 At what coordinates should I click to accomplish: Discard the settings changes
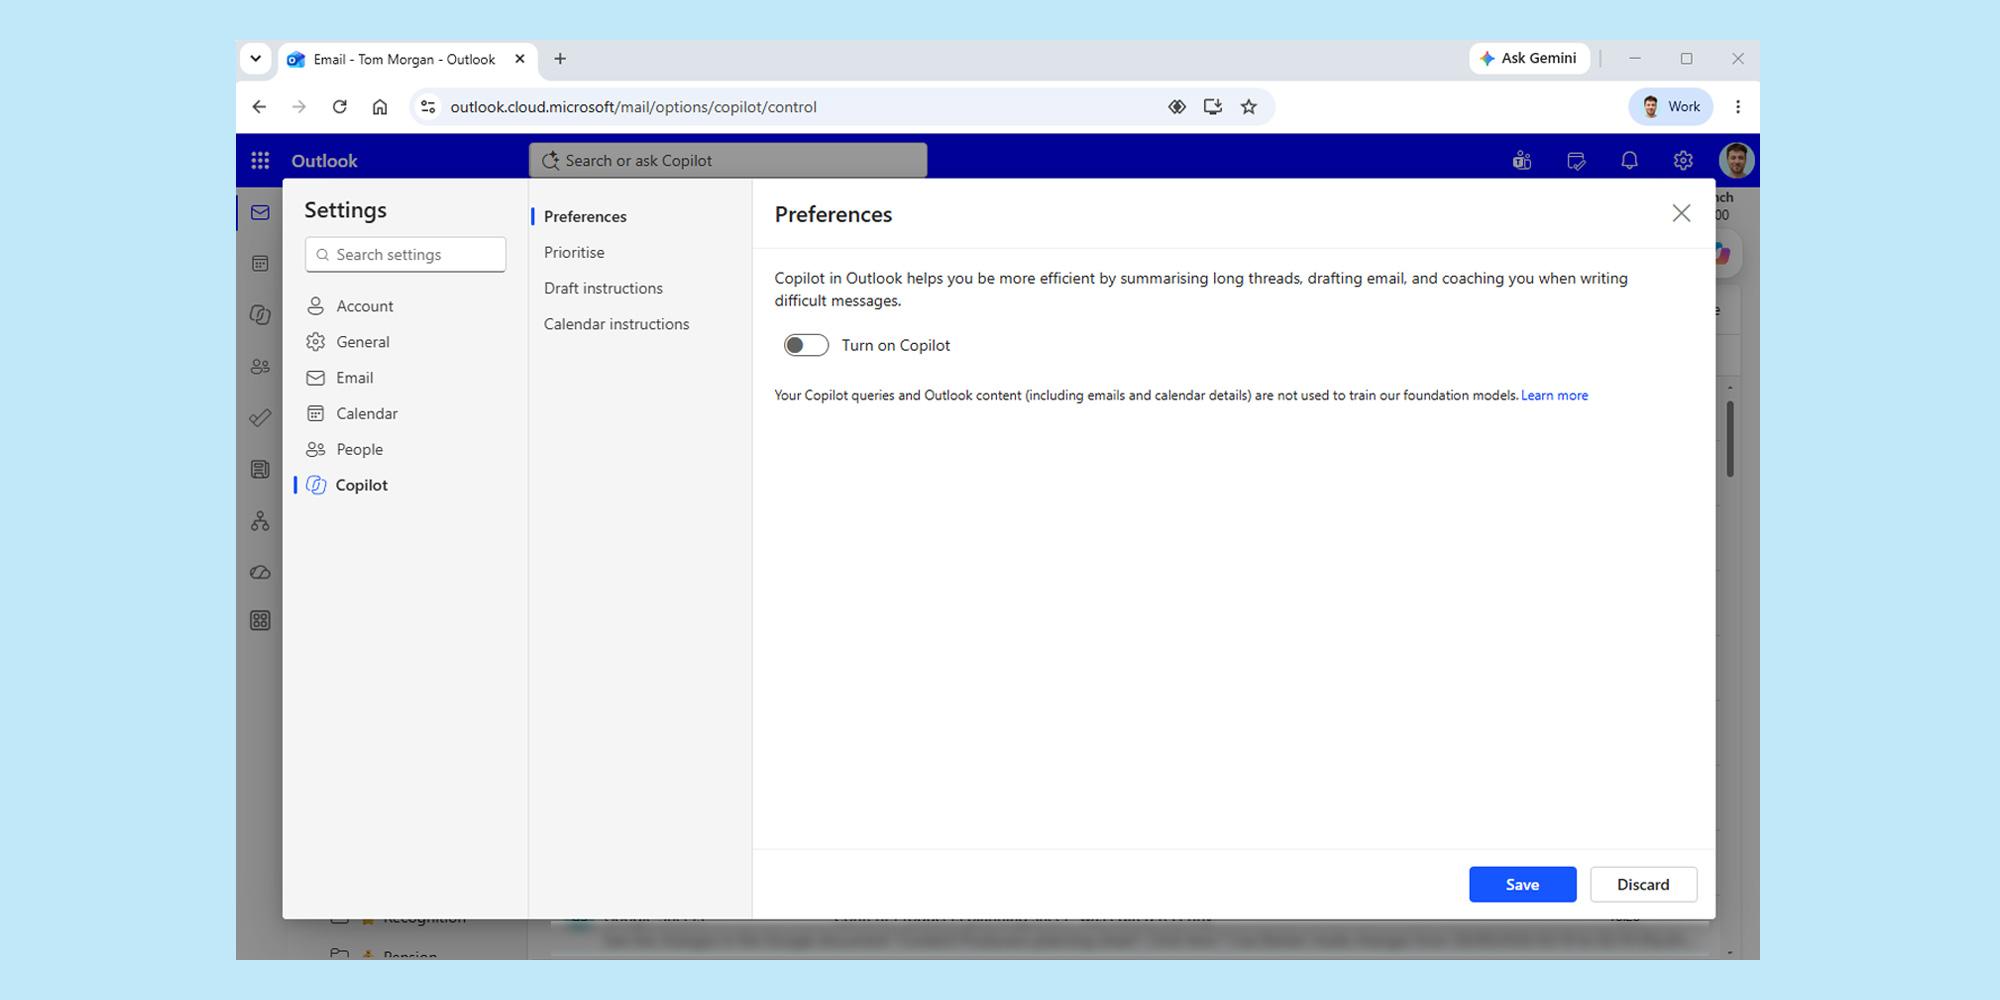(x=1643, y=885)
